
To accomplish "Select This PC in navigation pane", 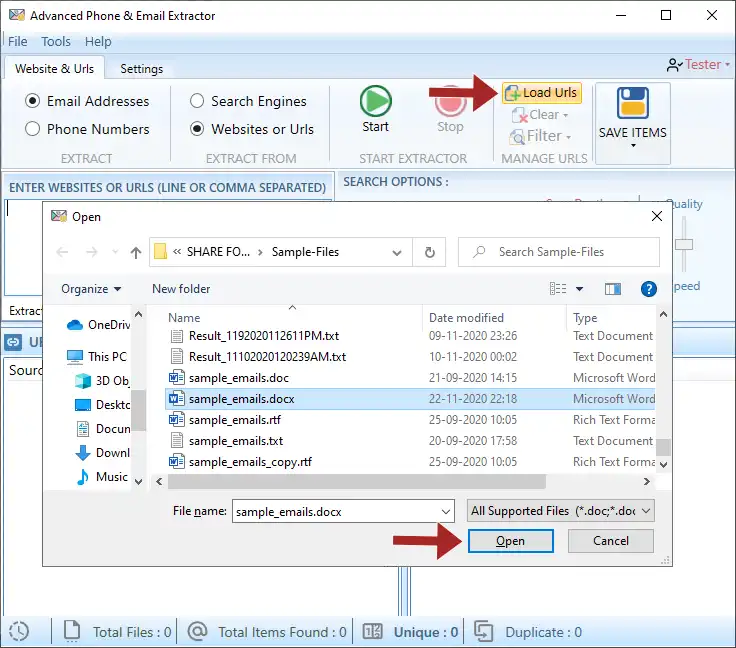I will (x=97, y=357).
